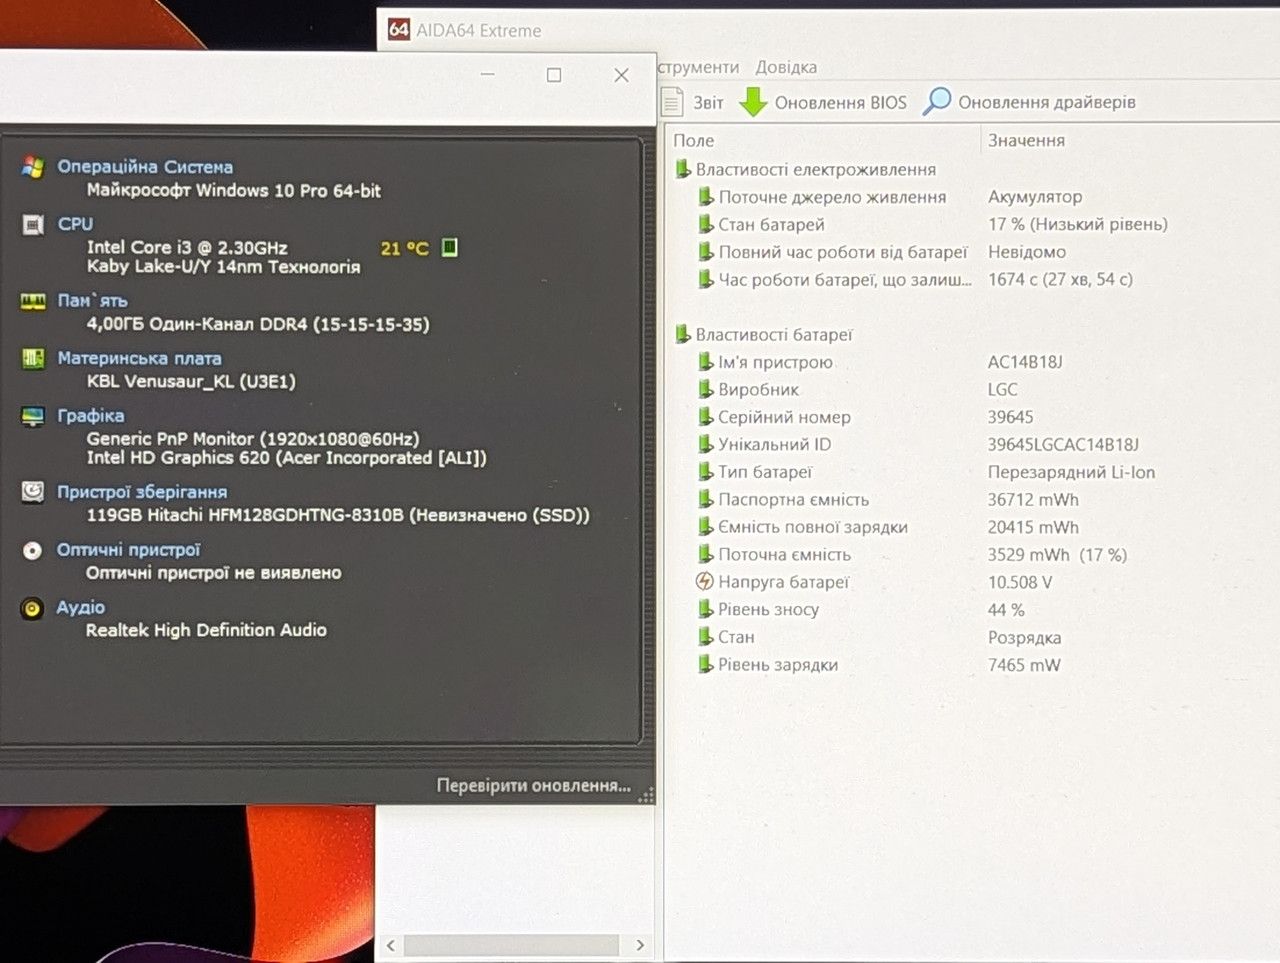The height and width of the screenshot is (963, 1280).
Task: Open the Пам'ять section link
Action: point(92,301)
